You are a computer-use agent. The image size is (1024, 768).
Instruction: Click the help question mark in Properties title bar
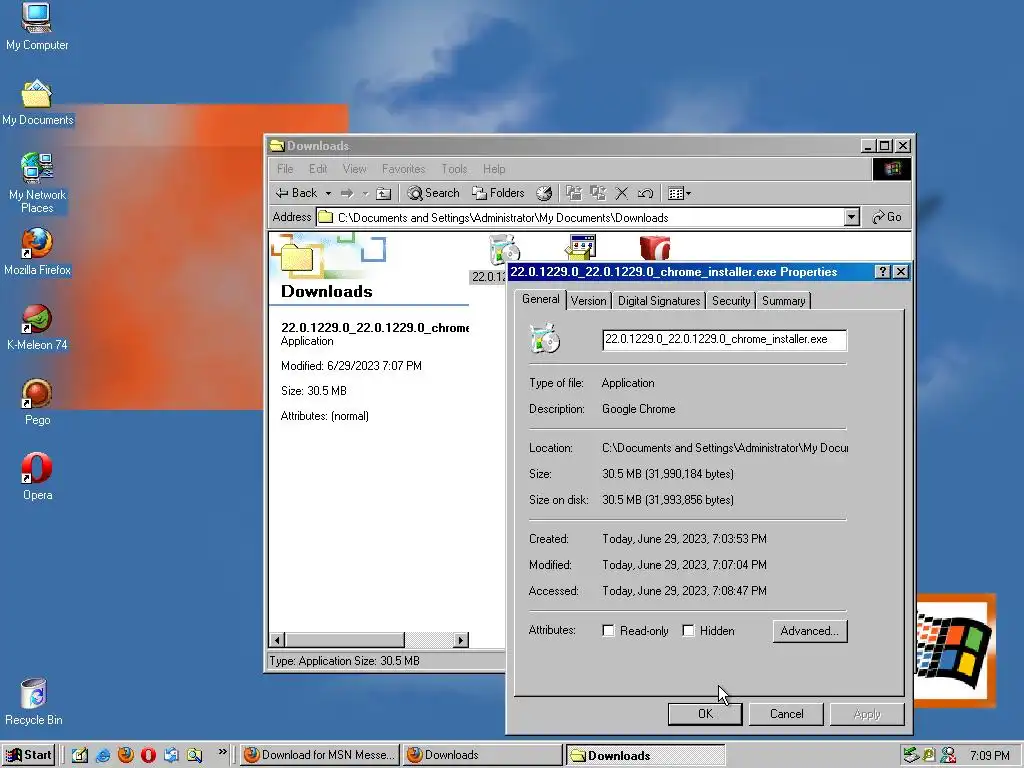pos(882,272)
